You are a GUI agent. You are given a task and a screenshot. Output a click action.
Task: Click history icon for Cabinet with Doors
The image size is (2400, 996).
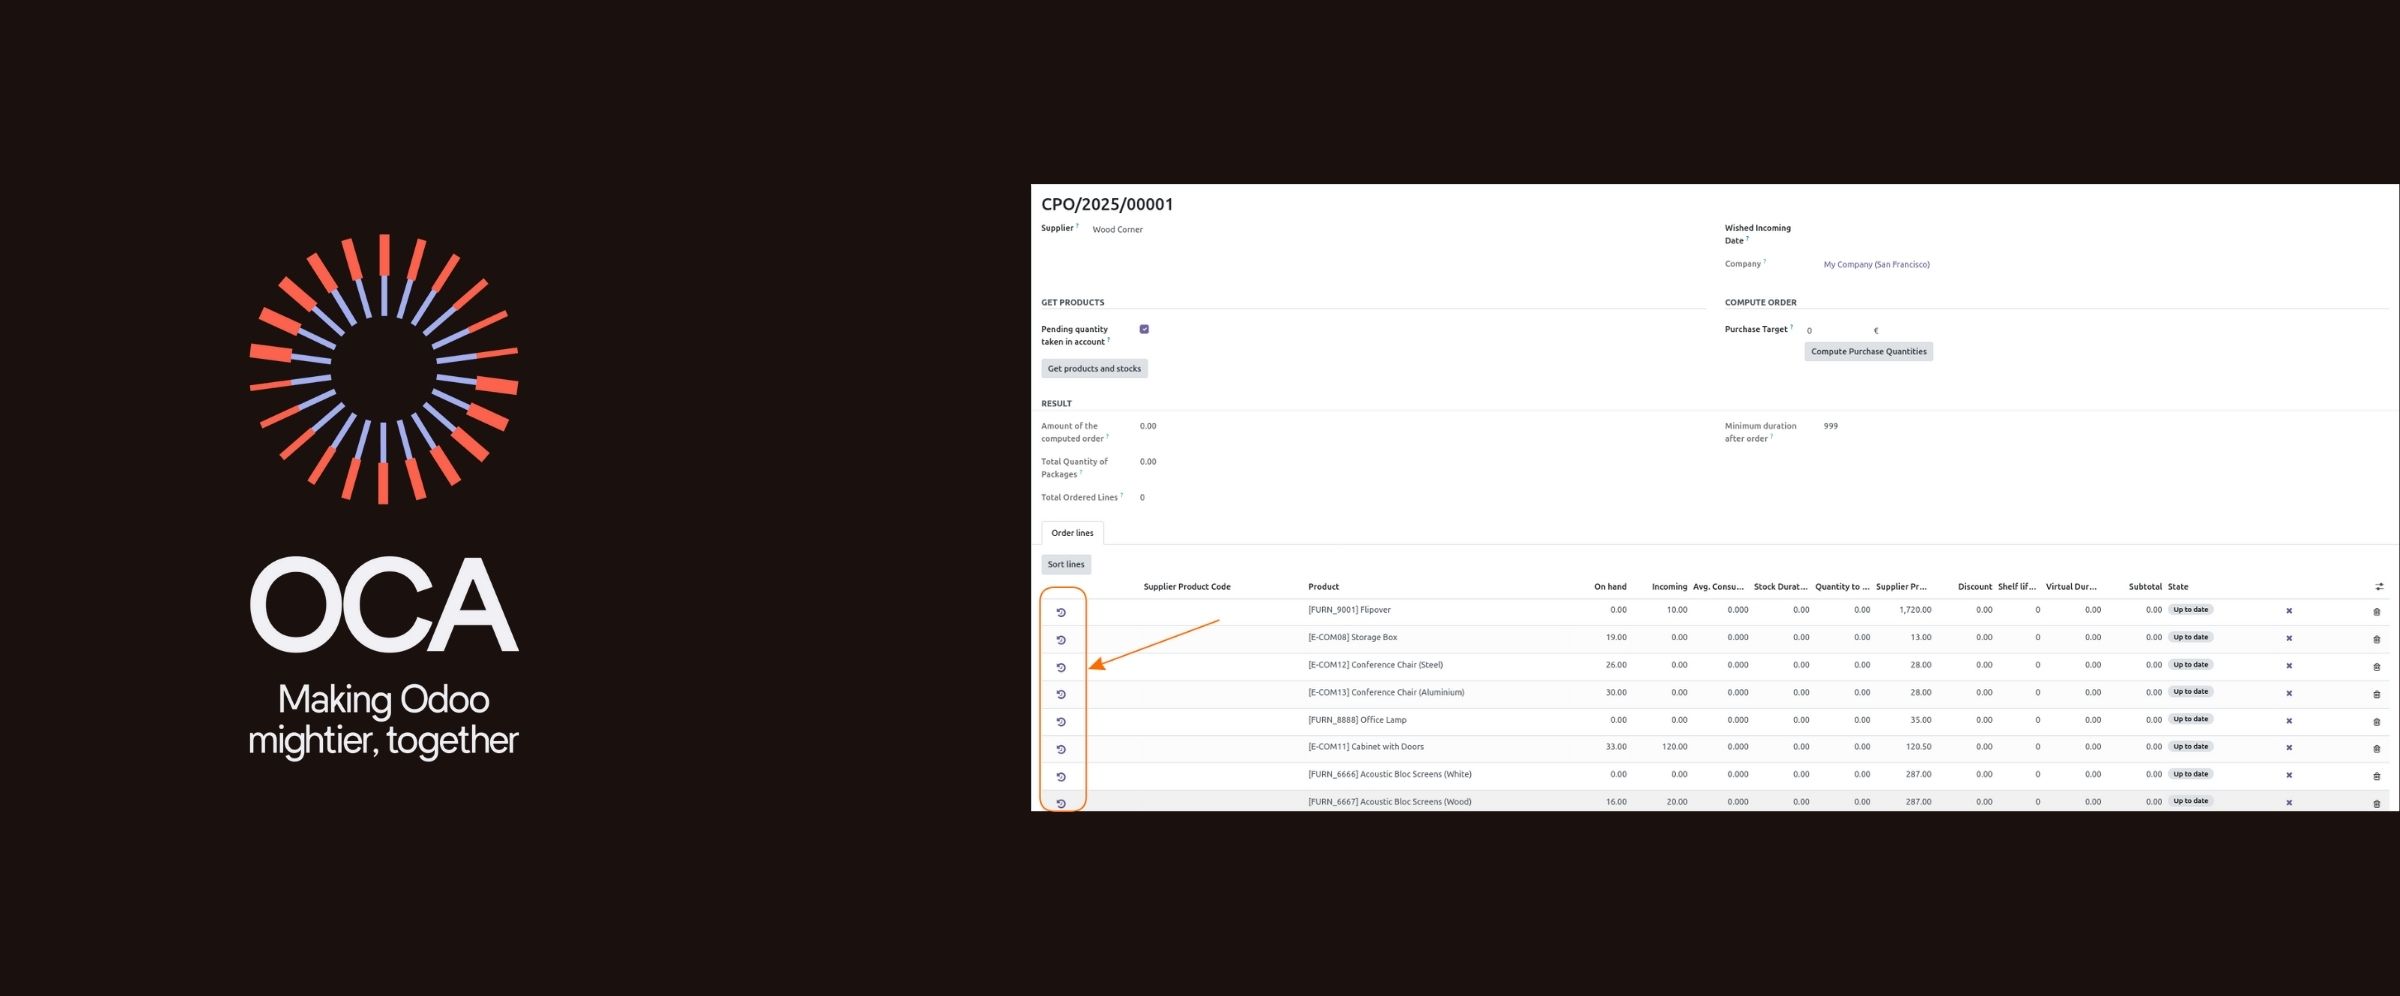pyautogui.click(x=1061, y=749)
